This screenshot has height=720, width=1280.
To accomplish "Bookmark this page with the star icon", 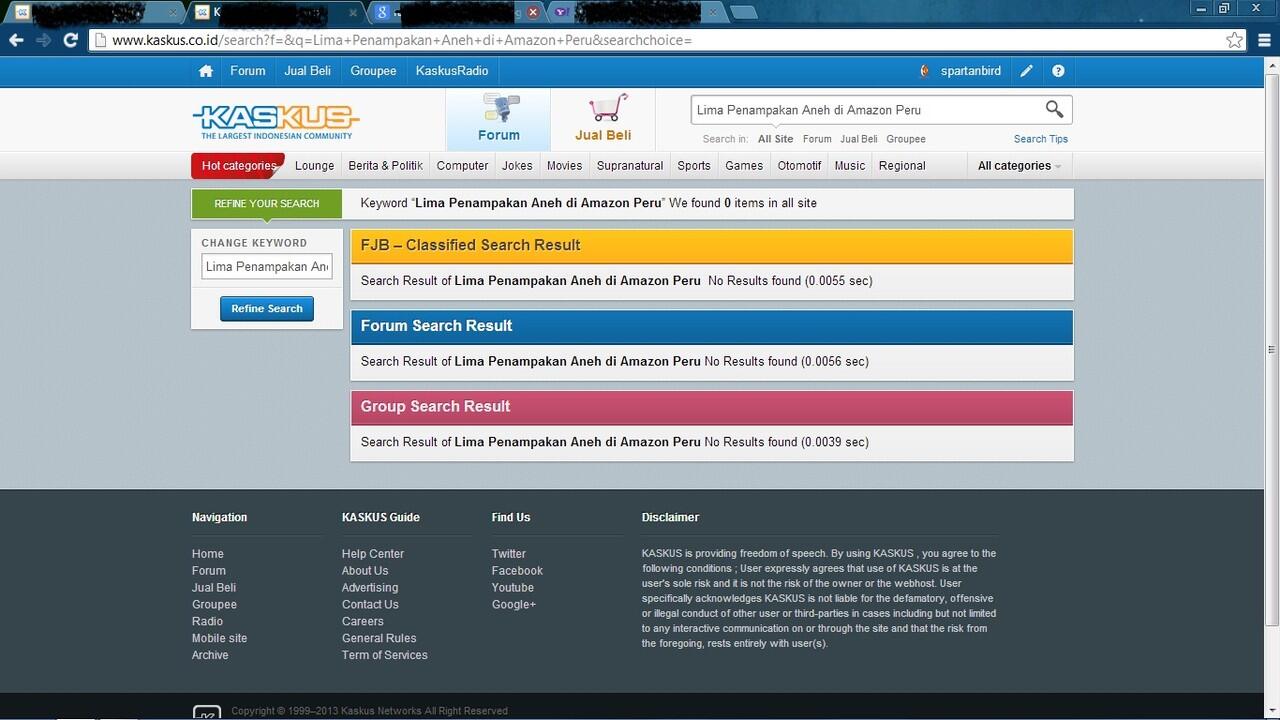I will (1235, 40).
